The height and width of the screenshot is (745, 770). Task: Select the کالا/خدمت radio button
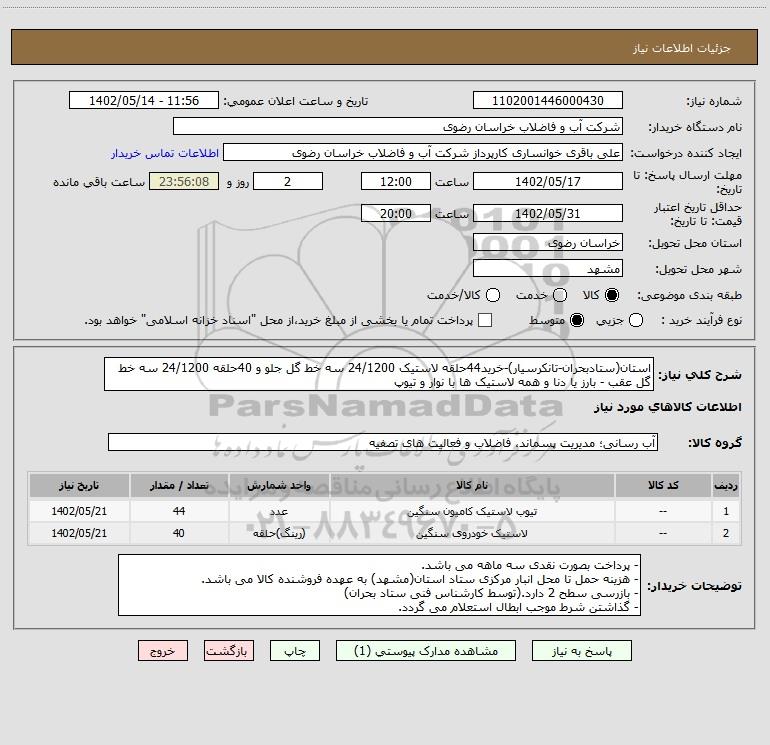(x=493, y=295)
